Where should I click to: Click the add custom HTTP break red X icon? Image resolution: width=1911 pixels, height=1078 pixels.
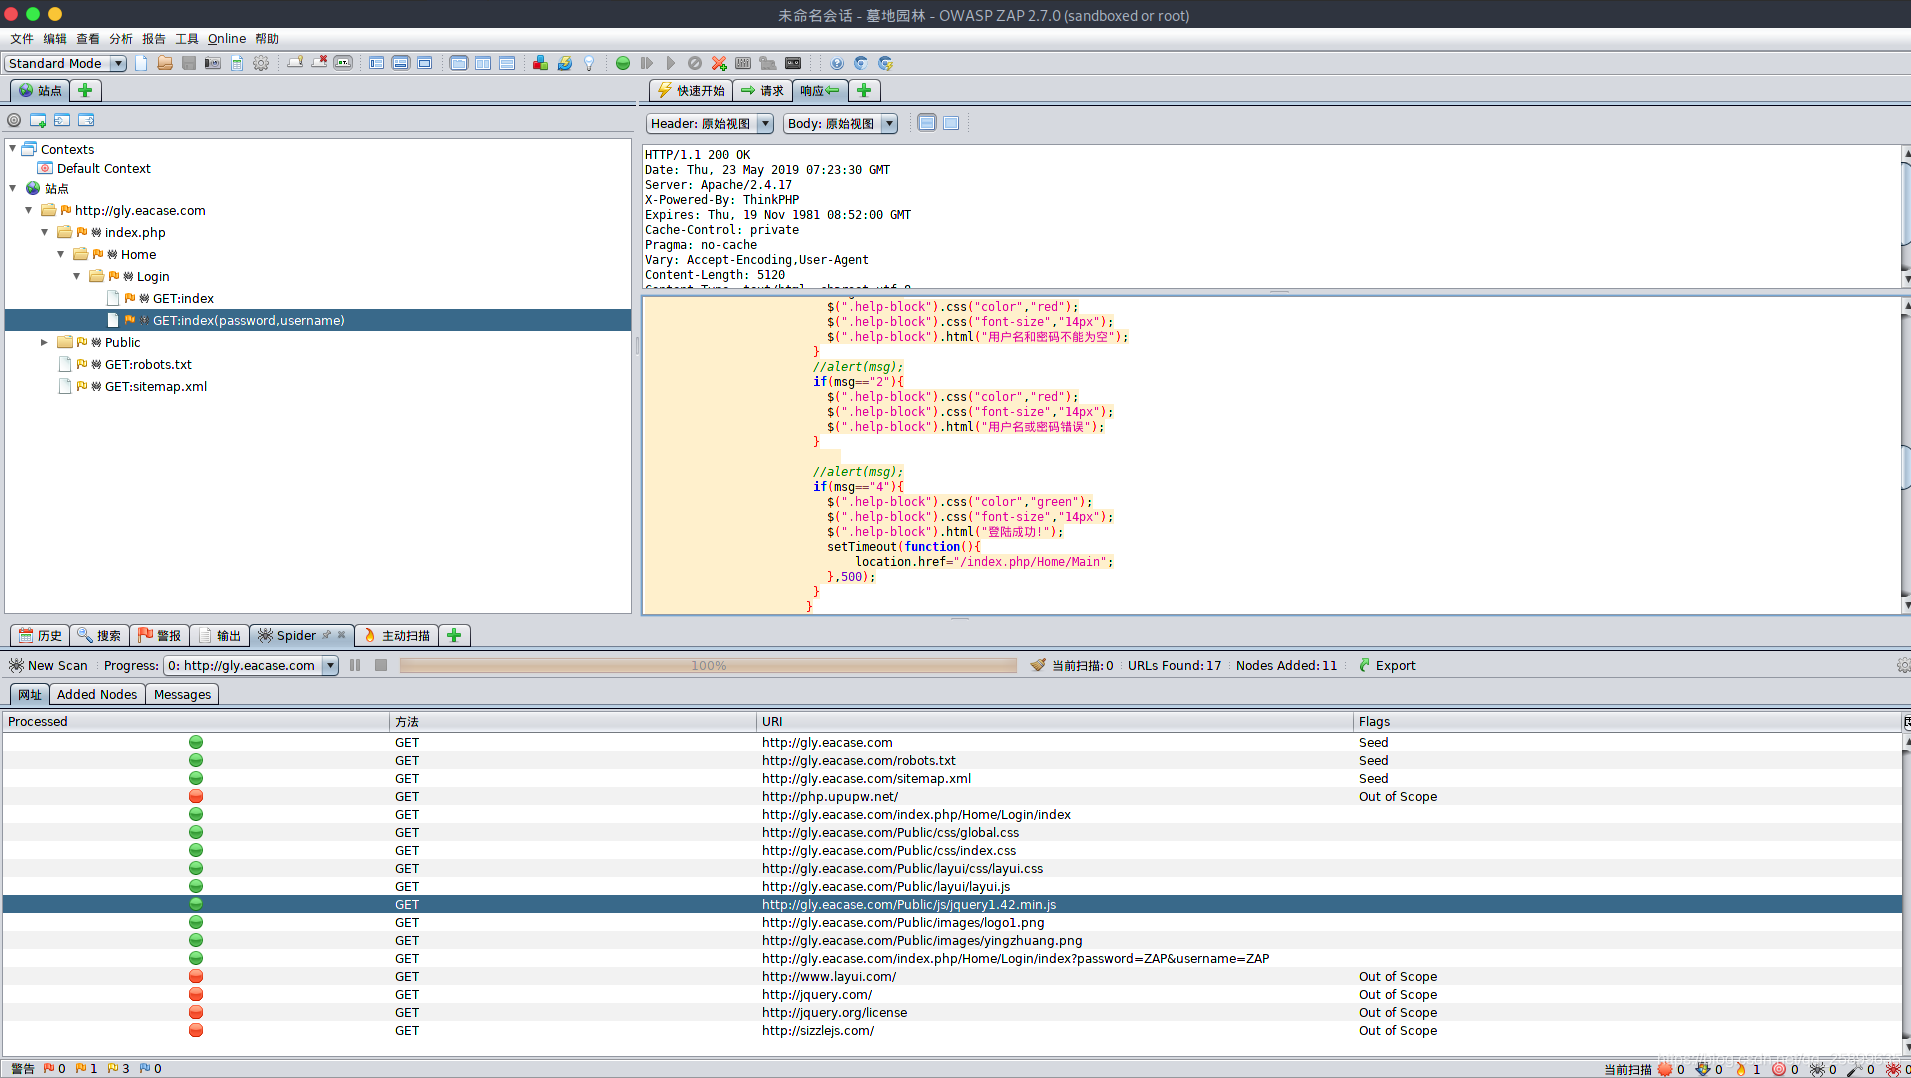coord(719,63)
